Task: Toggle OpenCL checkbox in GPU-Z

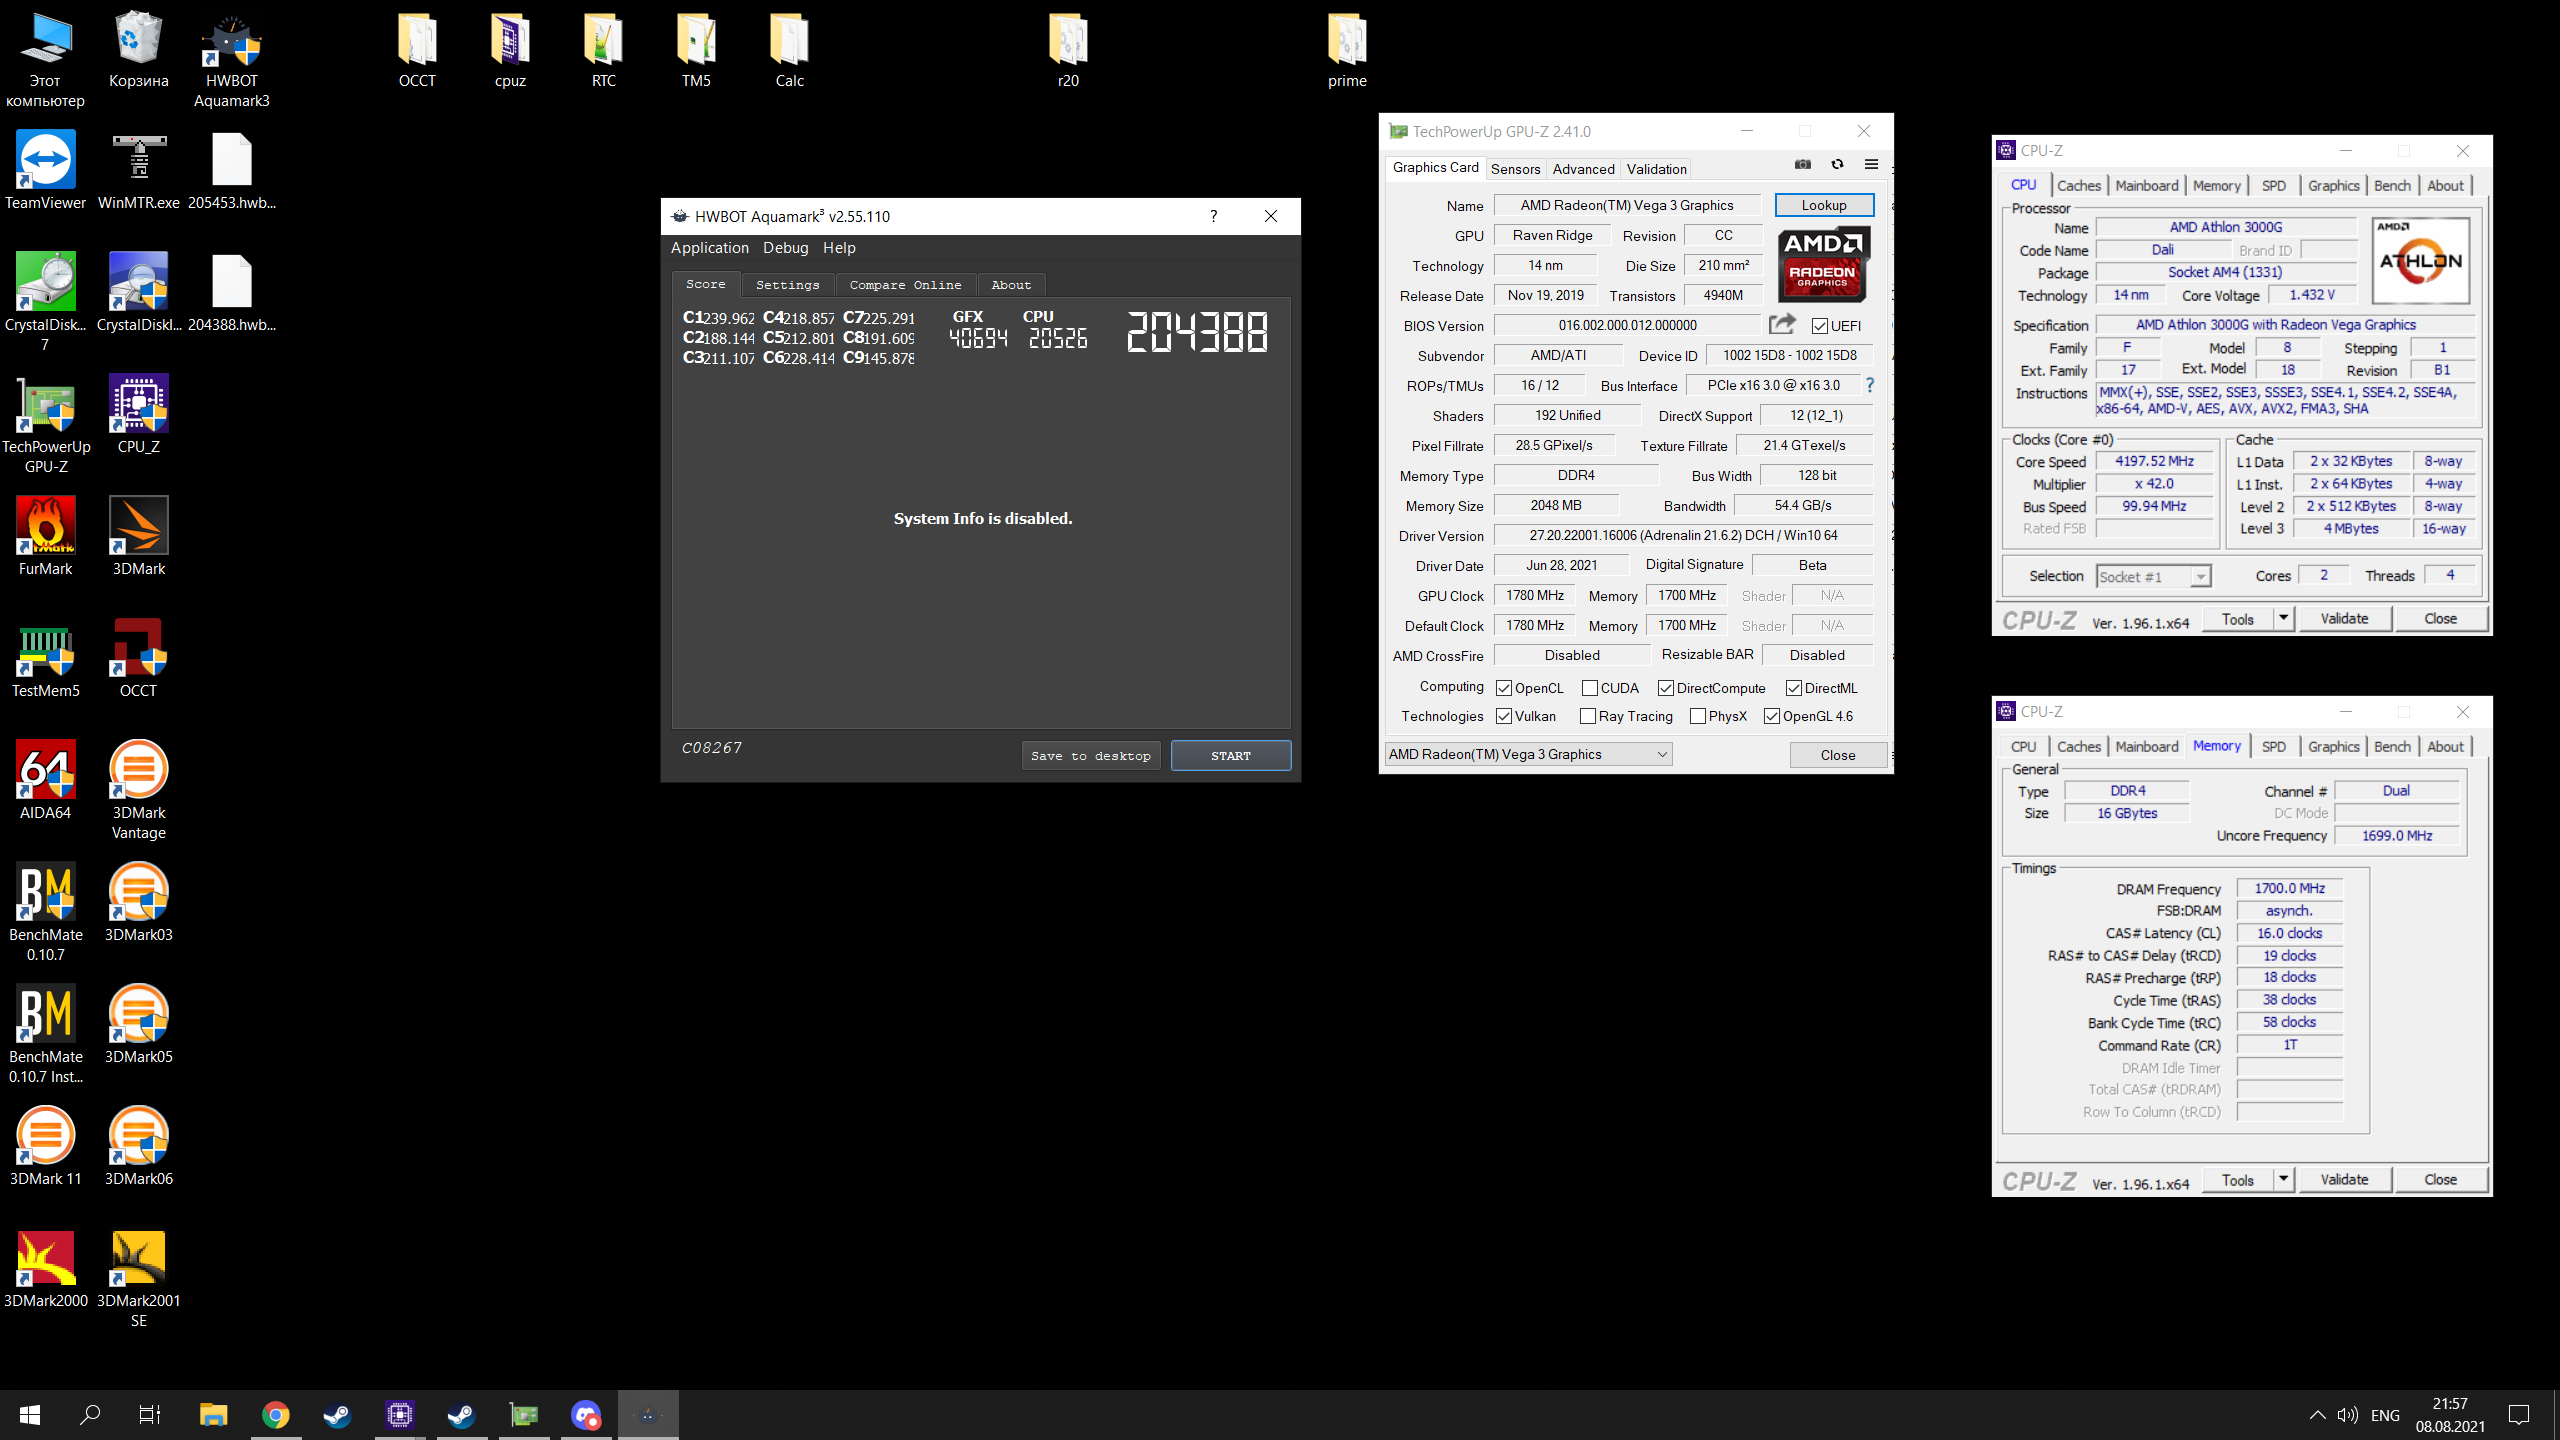Action: (x=1503, y=688)
